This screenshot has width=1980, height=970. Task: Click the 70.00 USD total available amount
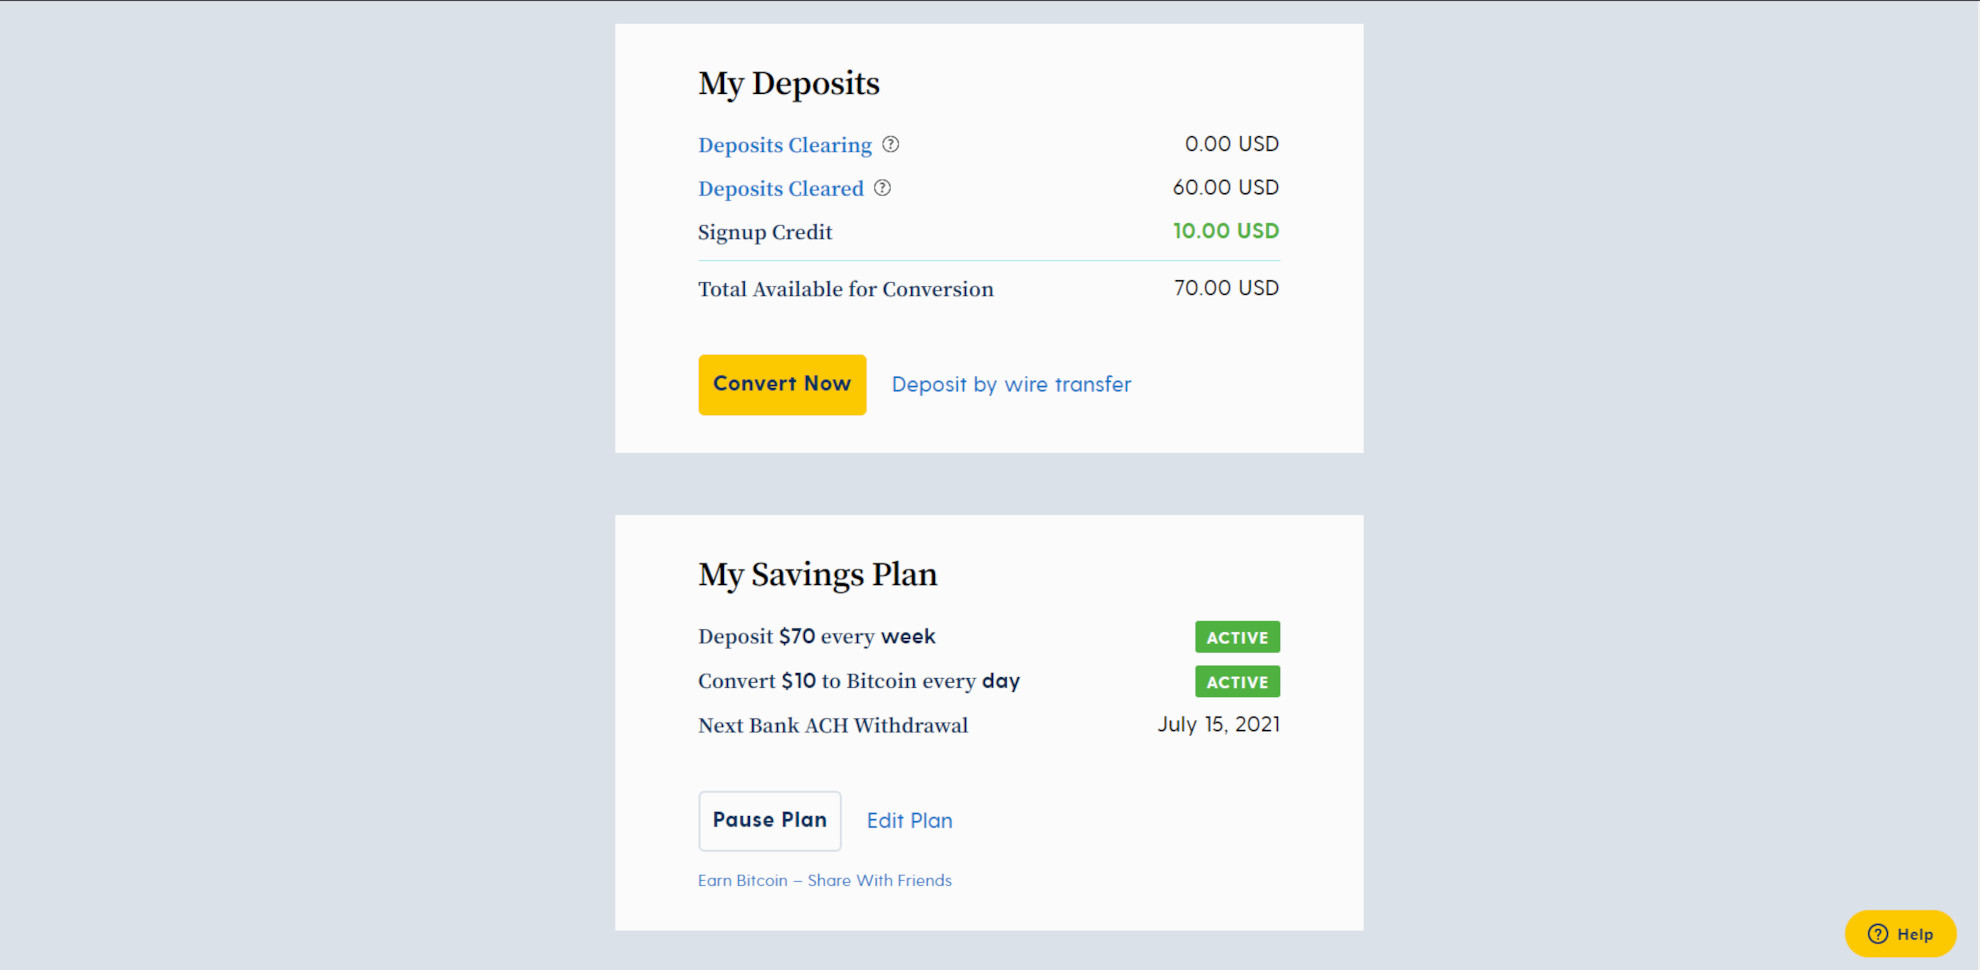point(1226,288)
